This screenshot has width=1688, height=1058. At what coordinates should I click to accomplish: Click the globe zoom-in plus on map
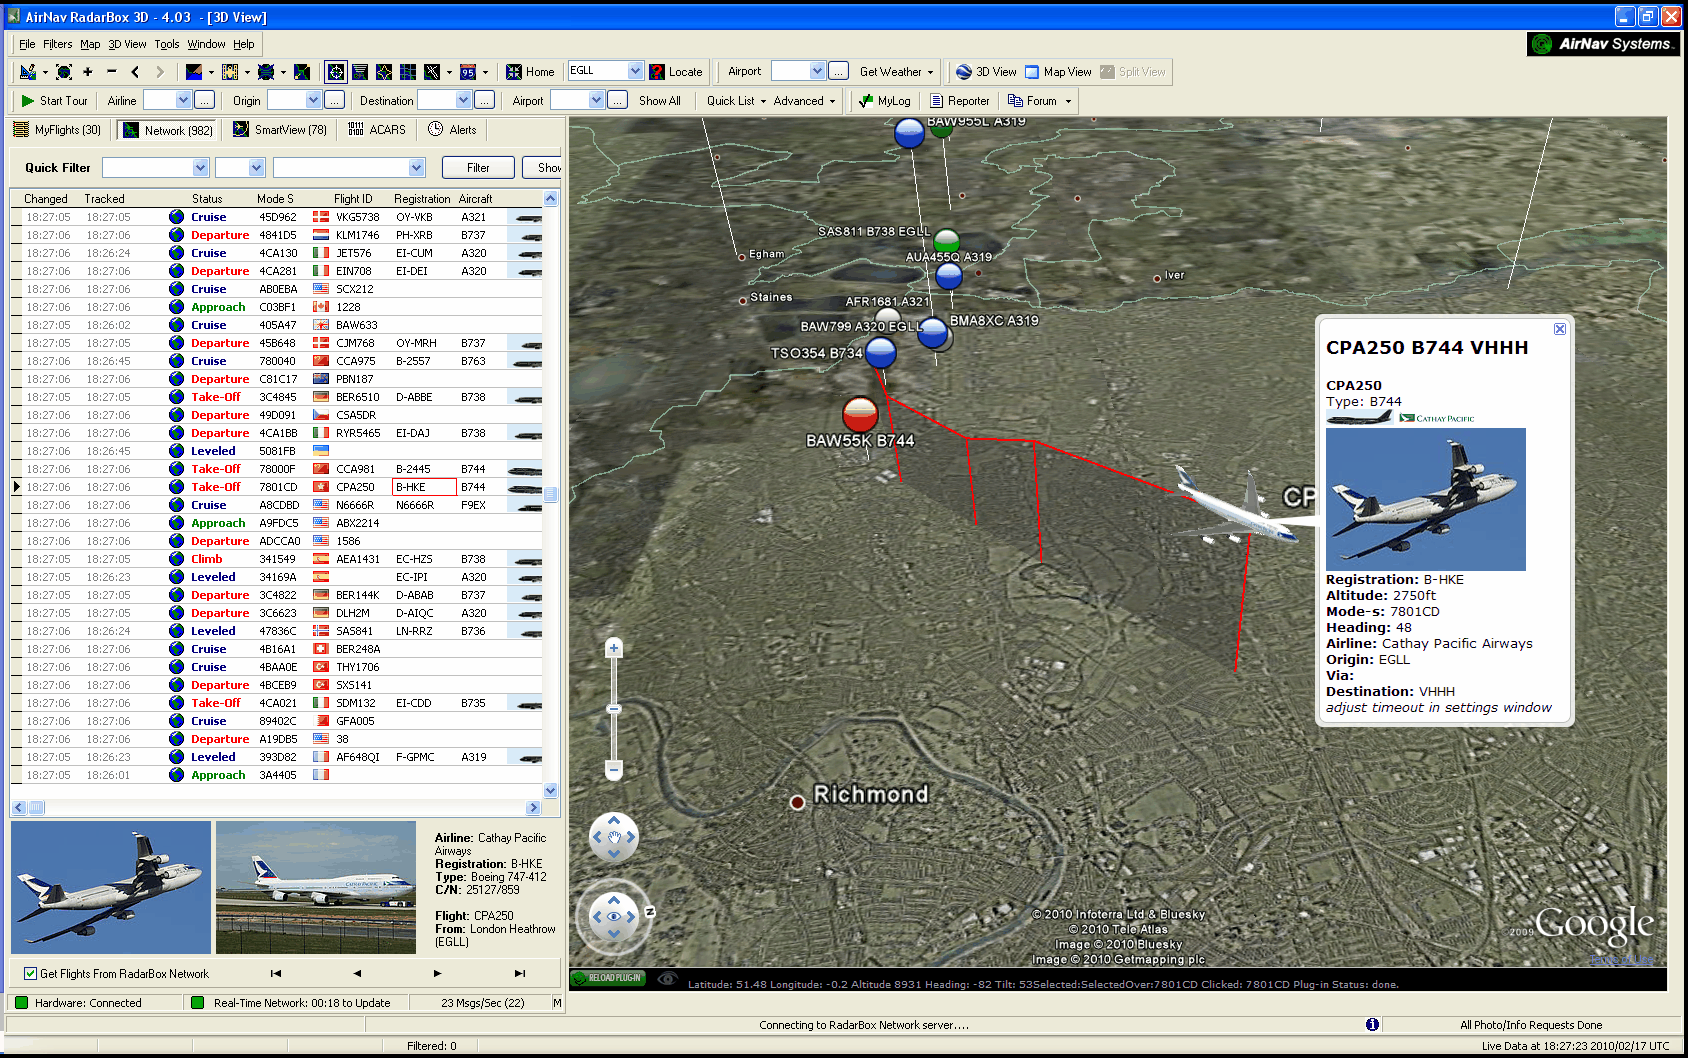click(614, 649)
